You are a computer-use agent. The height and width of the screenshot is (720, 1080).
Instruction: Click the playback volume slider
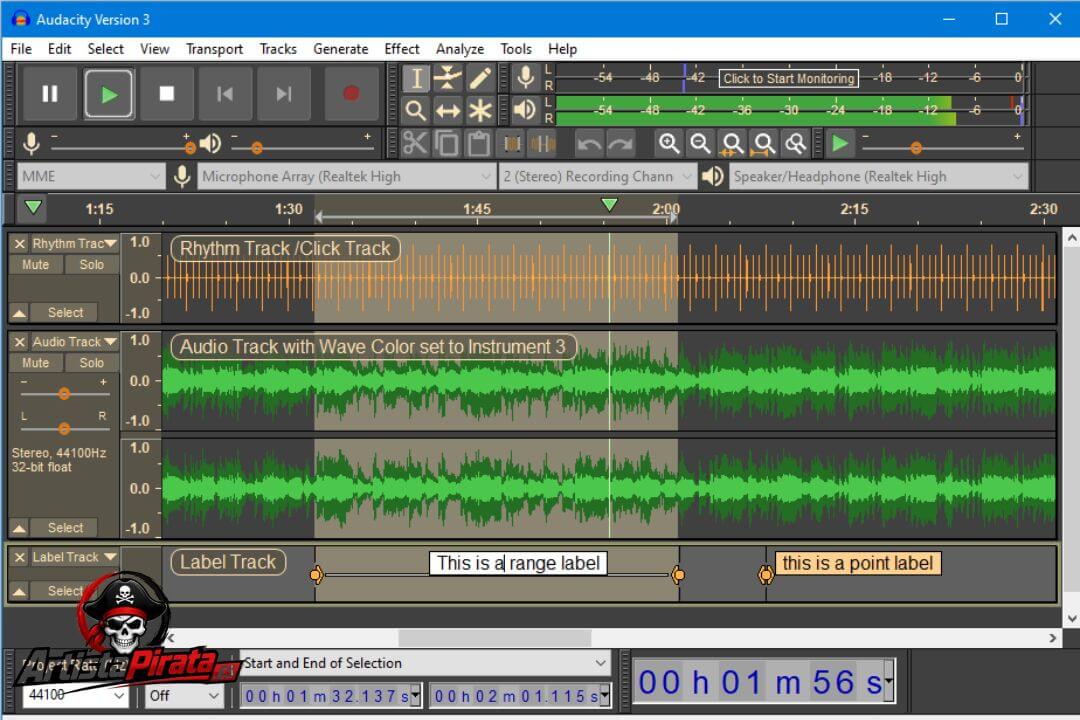tap(302, 147)
